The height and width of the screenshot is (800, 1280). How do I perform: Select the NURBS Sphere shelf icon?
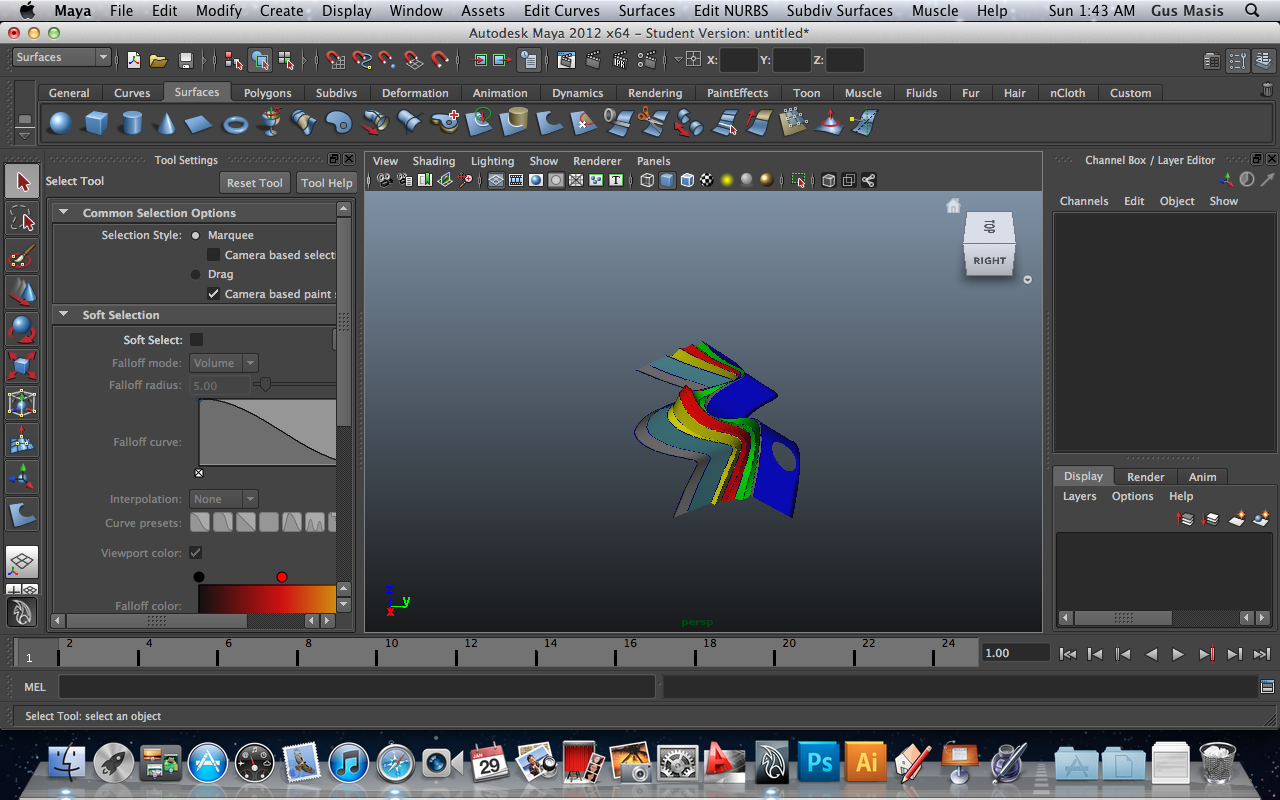tap(61, 123)
